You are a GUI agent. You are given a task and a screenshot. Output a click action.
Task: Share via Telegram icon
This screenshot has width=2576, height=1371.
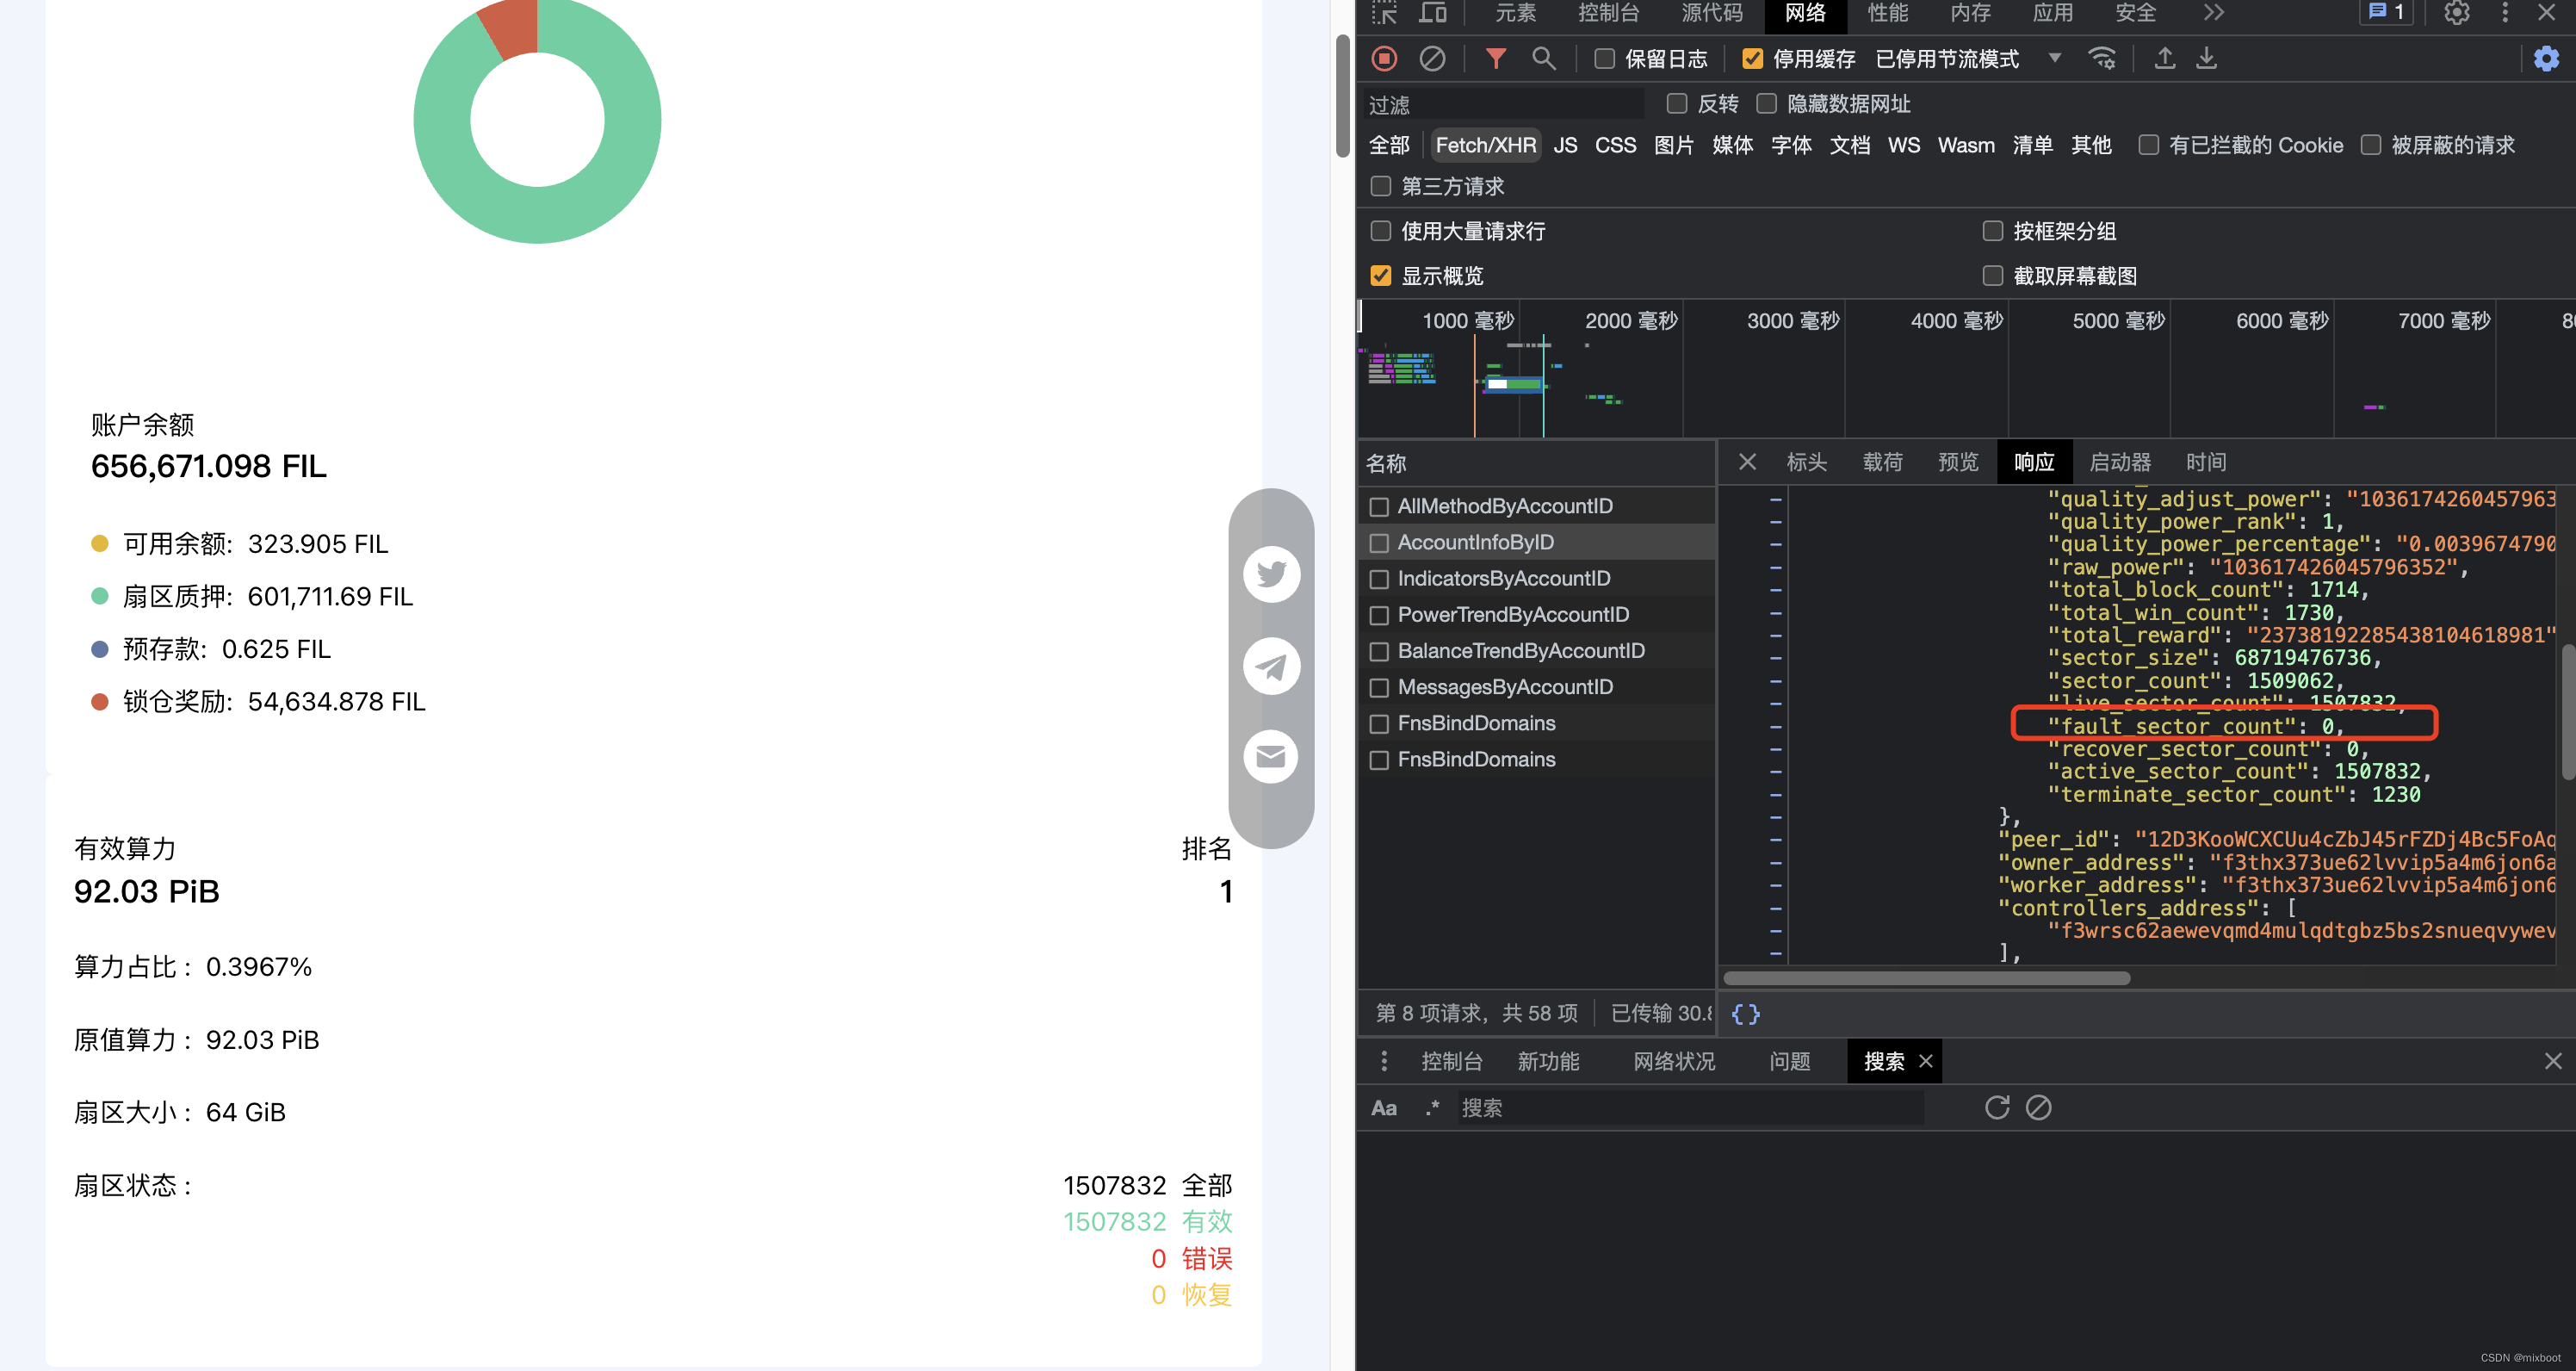pos(1271,665)
